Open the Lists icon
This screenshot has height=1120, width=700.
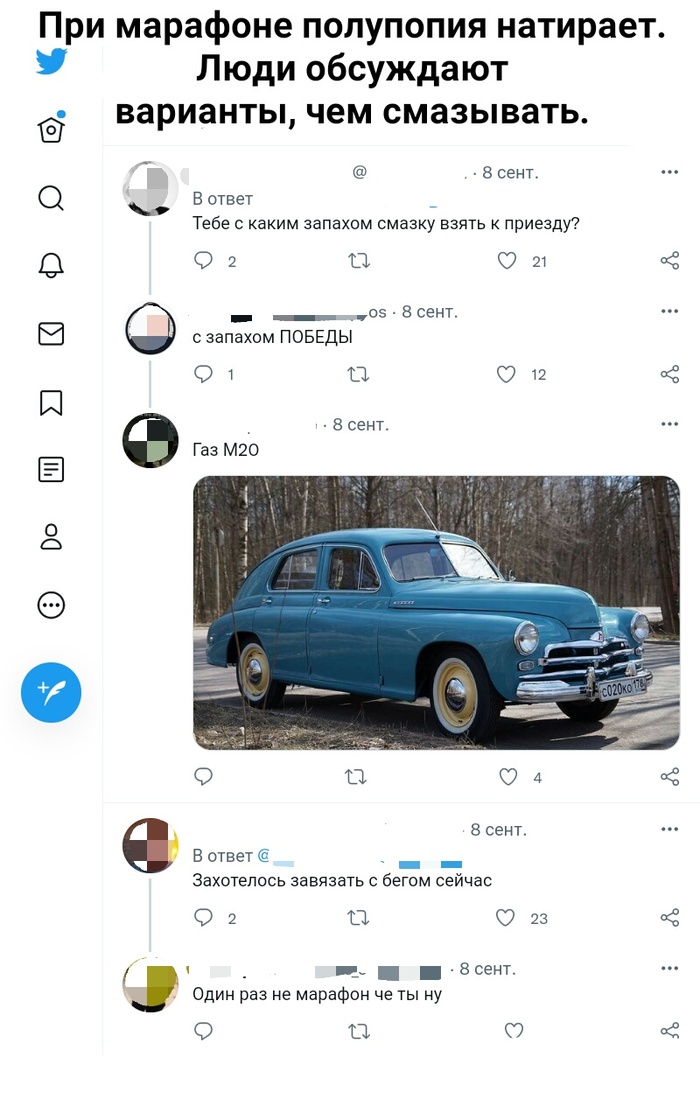coord(51,469)
